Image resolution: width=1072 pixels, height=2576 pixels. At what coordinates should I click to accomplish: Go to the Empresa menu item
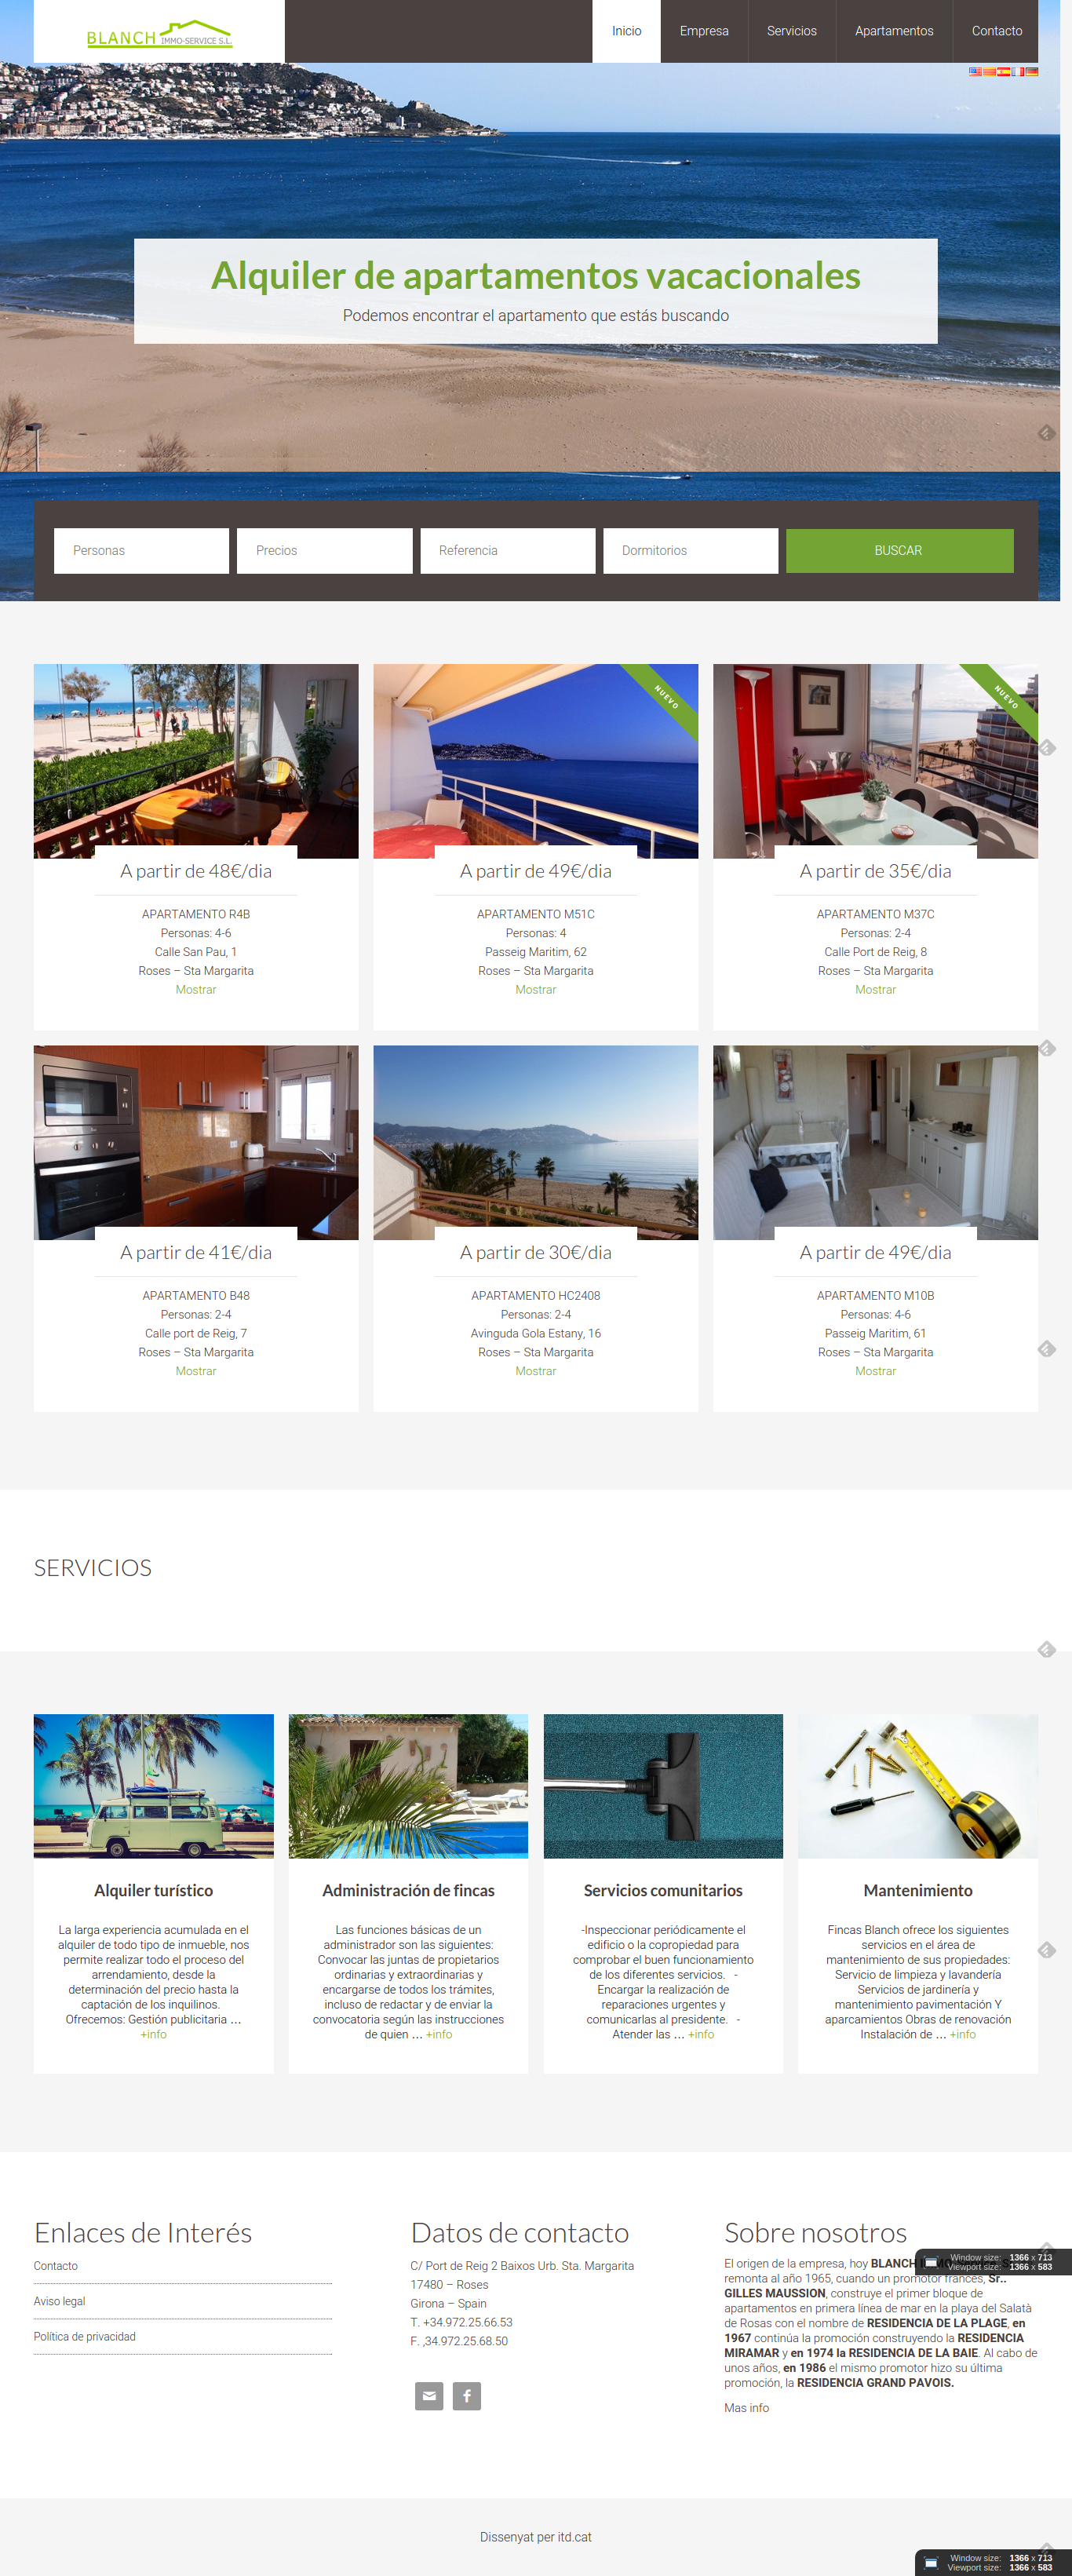coord(704,31)
